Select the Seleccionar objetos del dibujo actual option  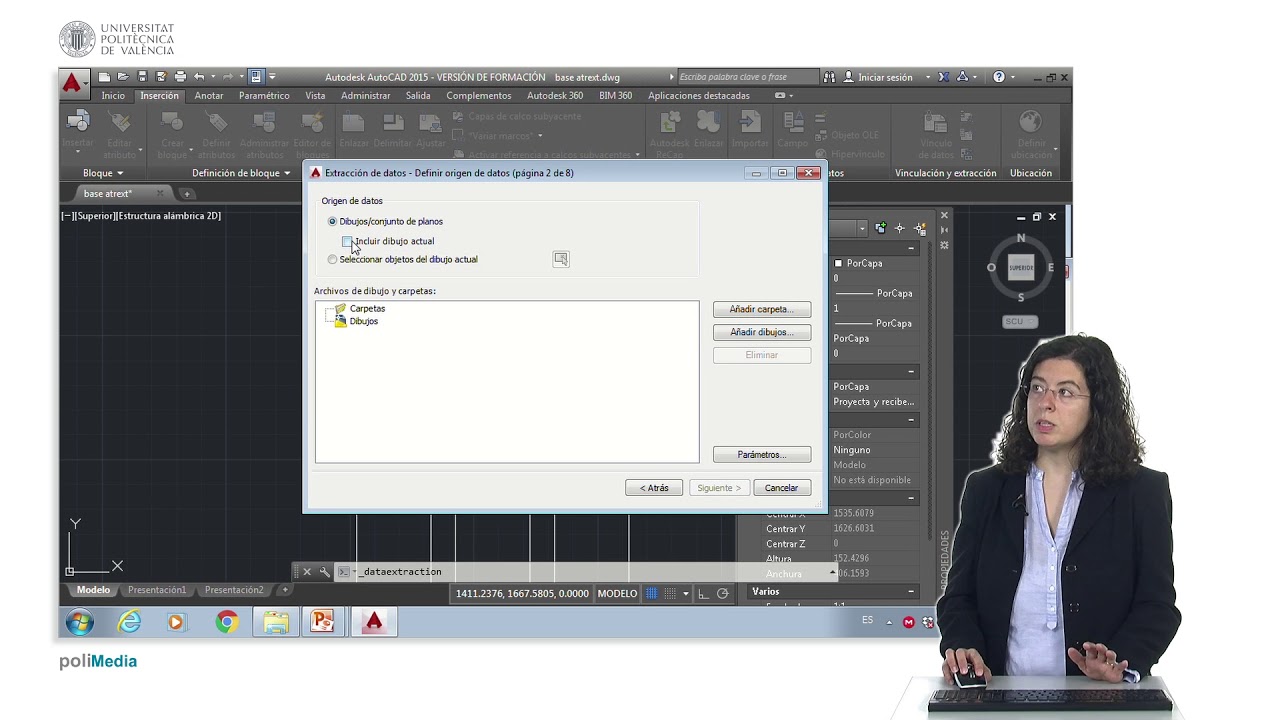coord(333,259)
